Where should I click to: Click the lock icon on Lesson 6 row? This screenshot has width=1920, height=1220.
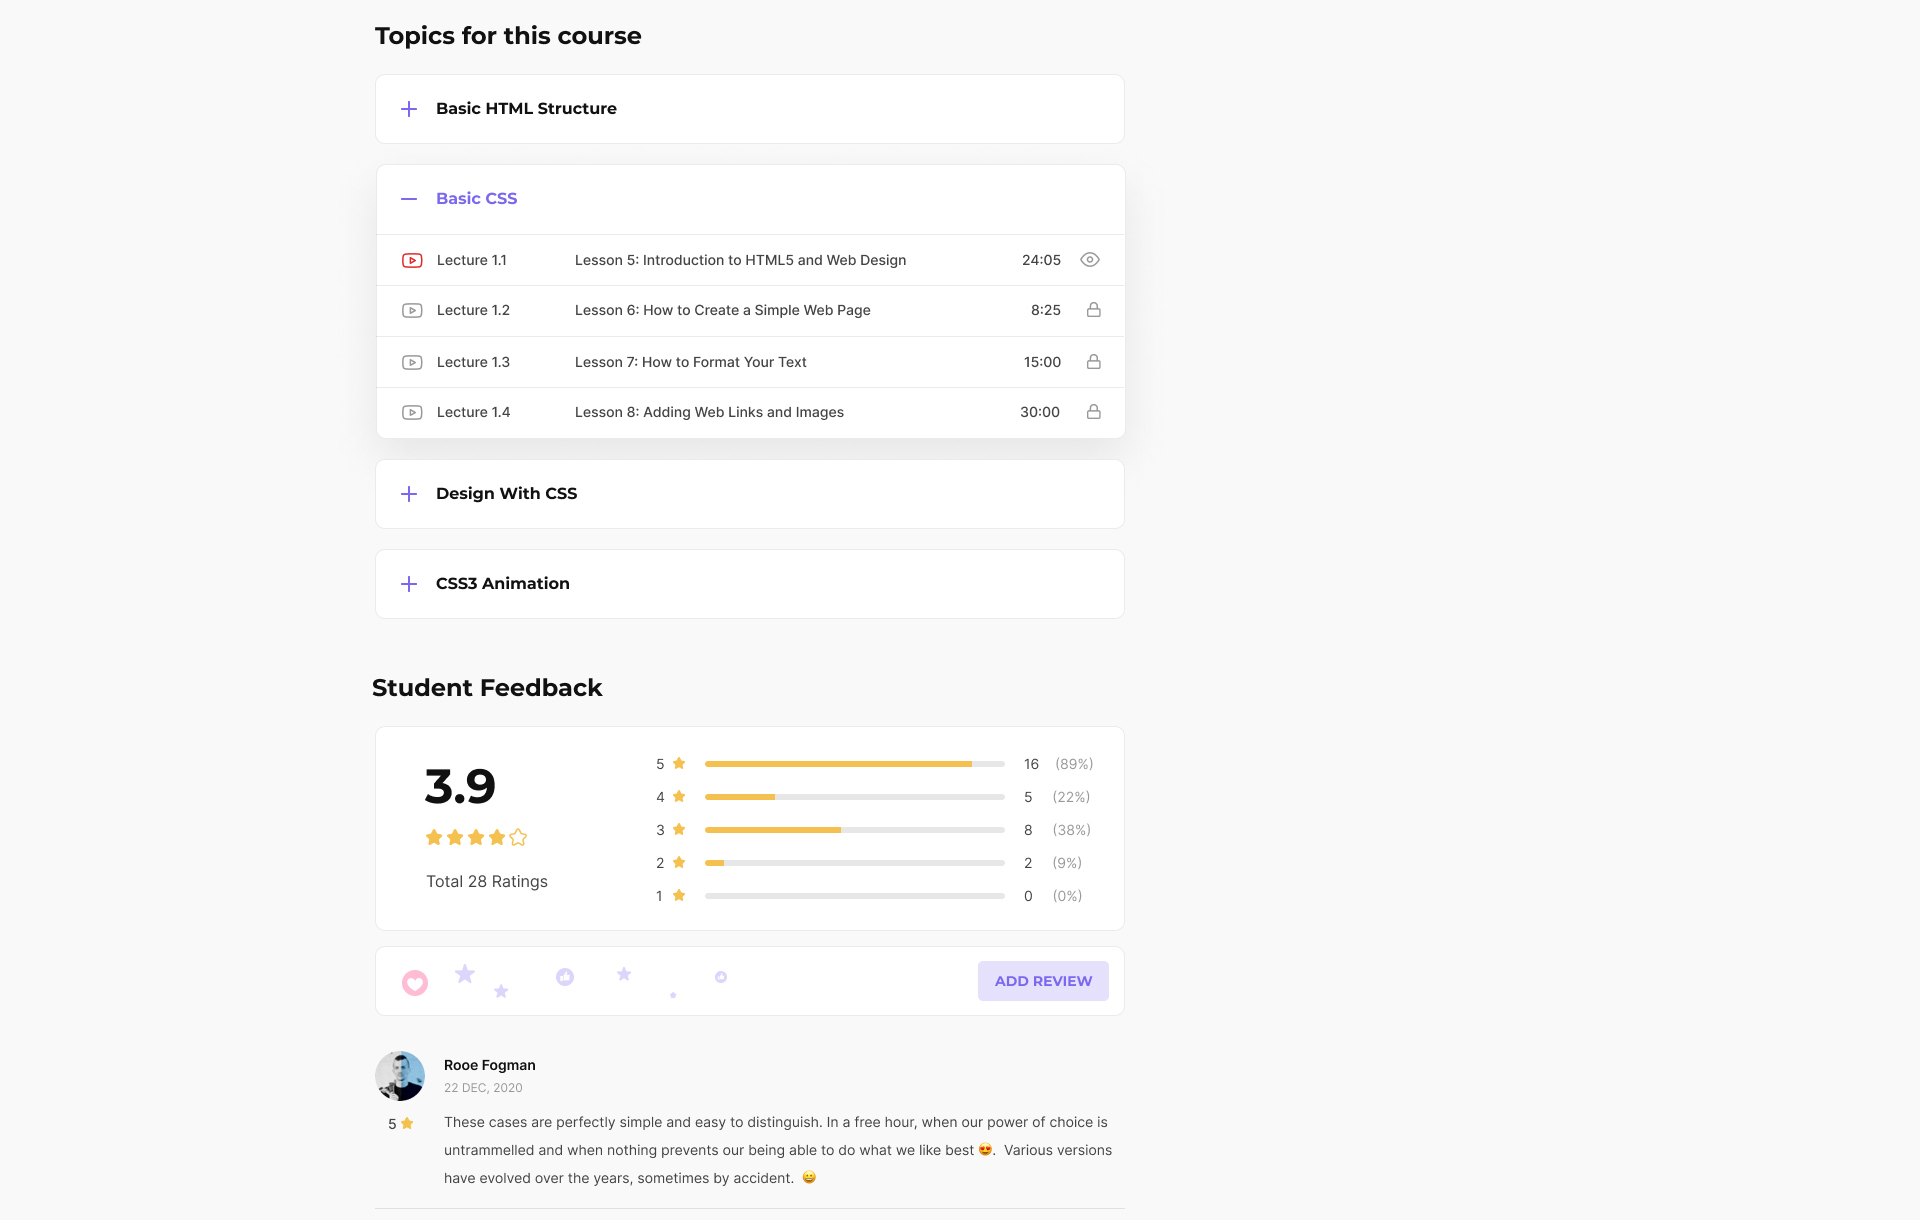click(1094, 310)
